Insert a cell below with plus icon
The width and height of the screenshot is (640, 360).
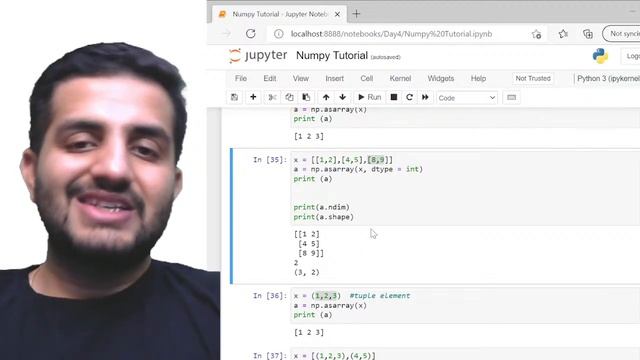pos(253,98)
